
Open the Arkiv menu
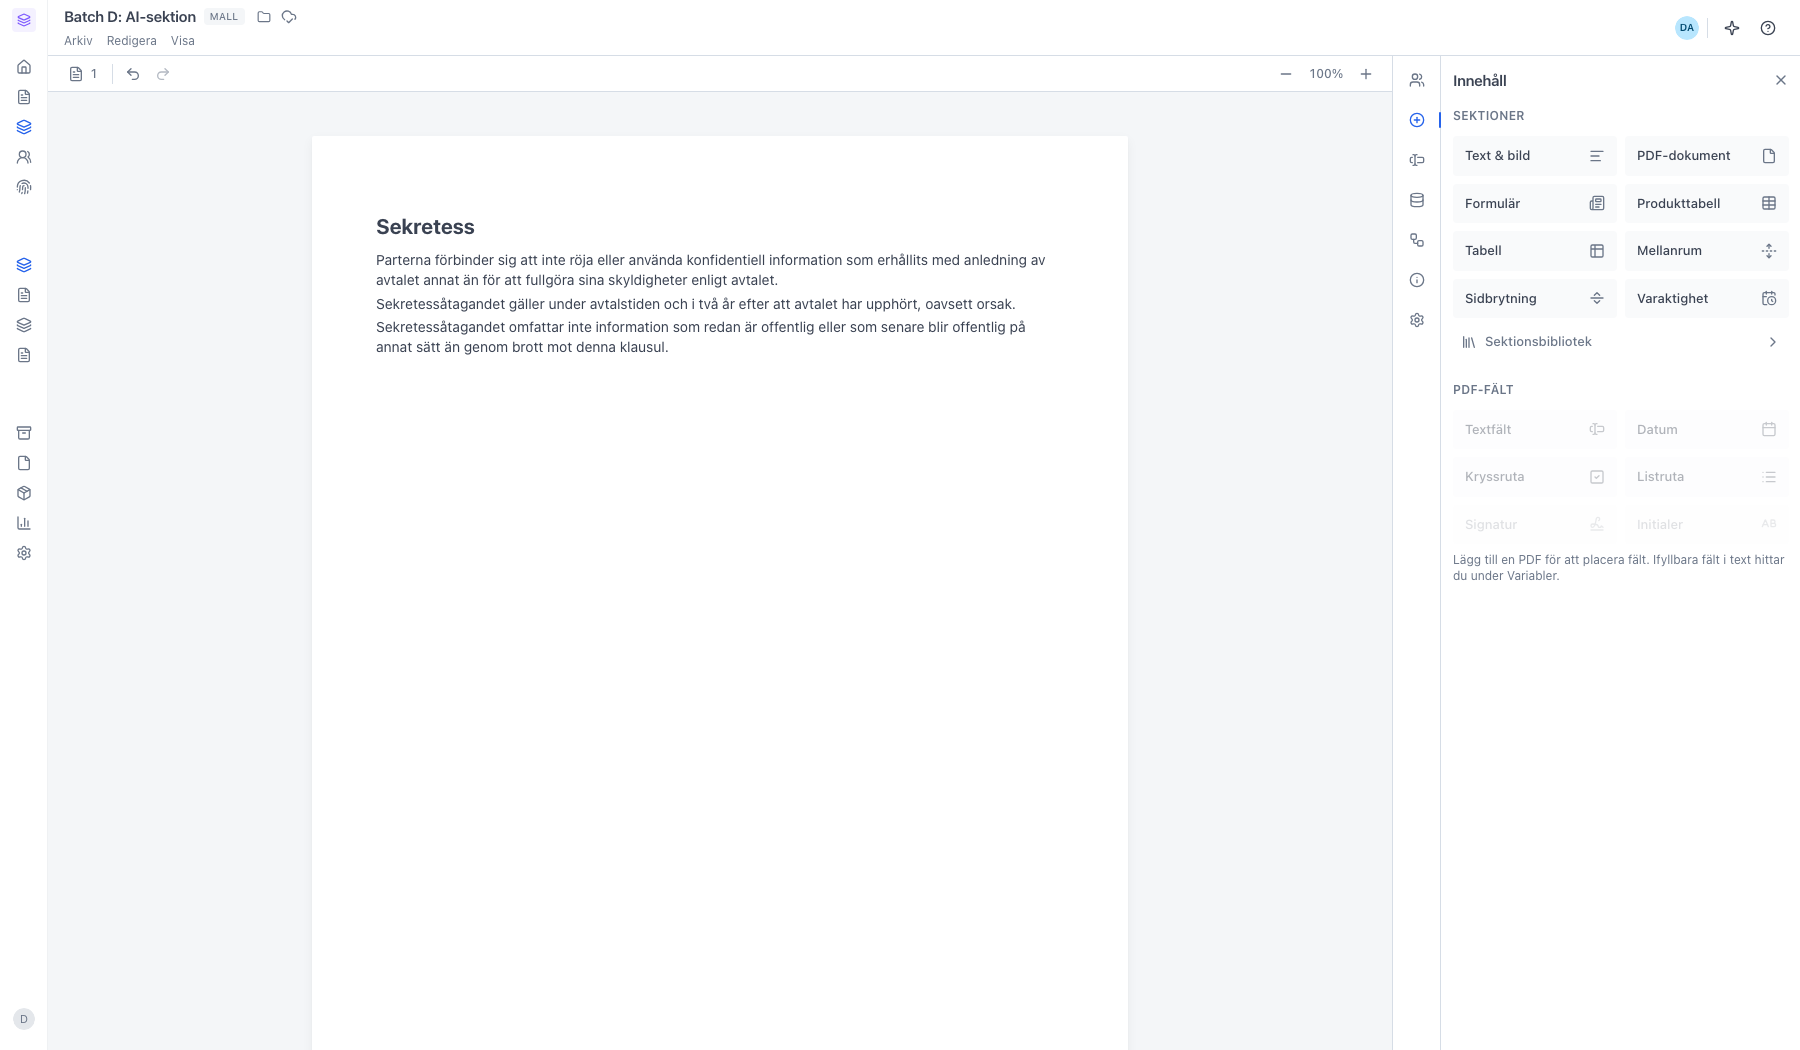pos(78,41)
